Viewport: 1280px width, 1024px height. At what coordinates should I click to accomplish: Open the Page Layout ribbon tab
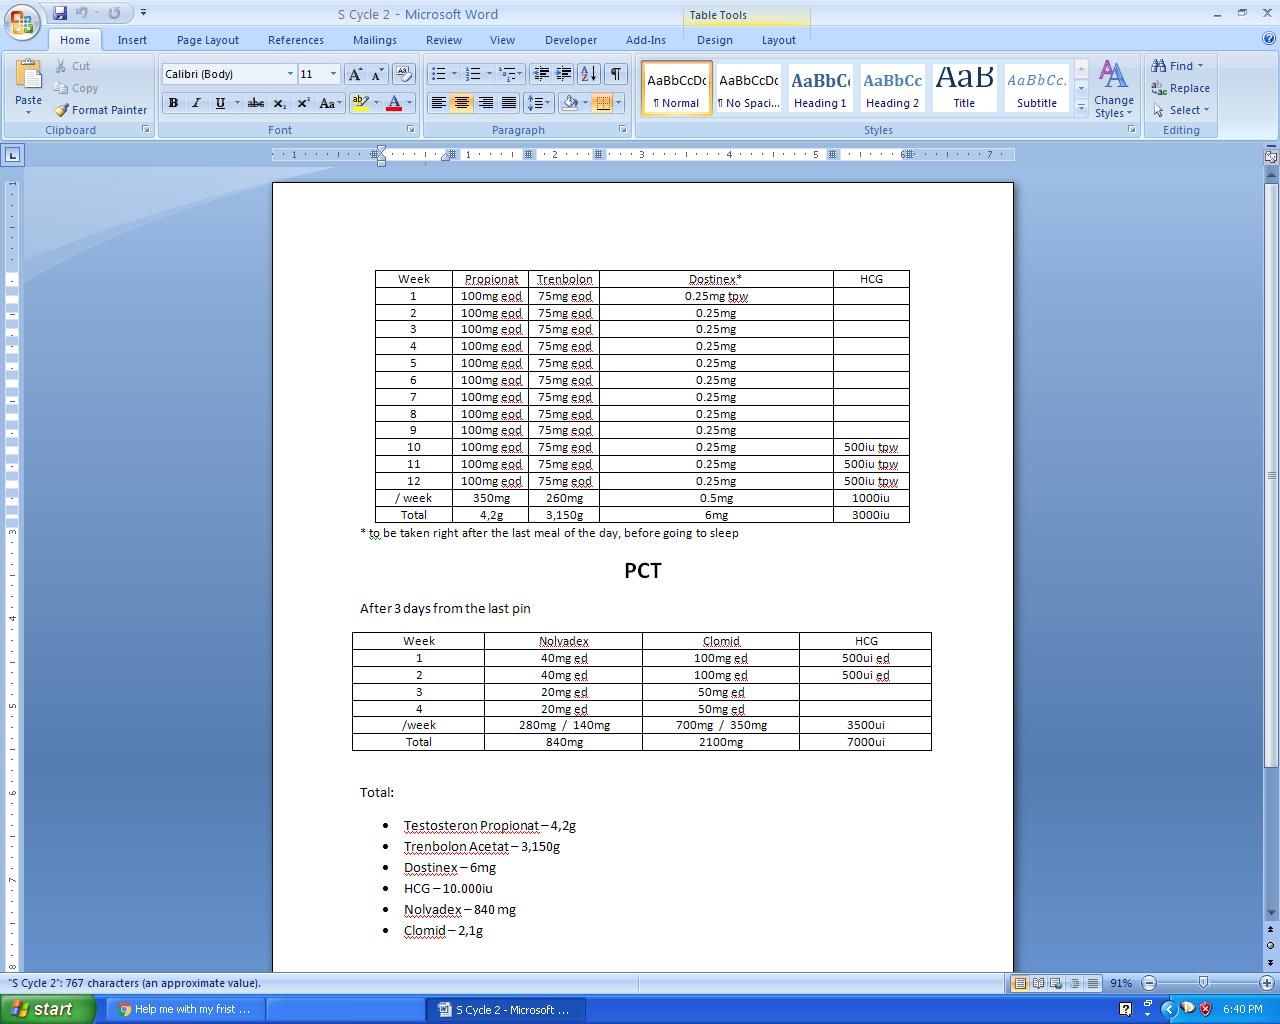tap(208, 40)
